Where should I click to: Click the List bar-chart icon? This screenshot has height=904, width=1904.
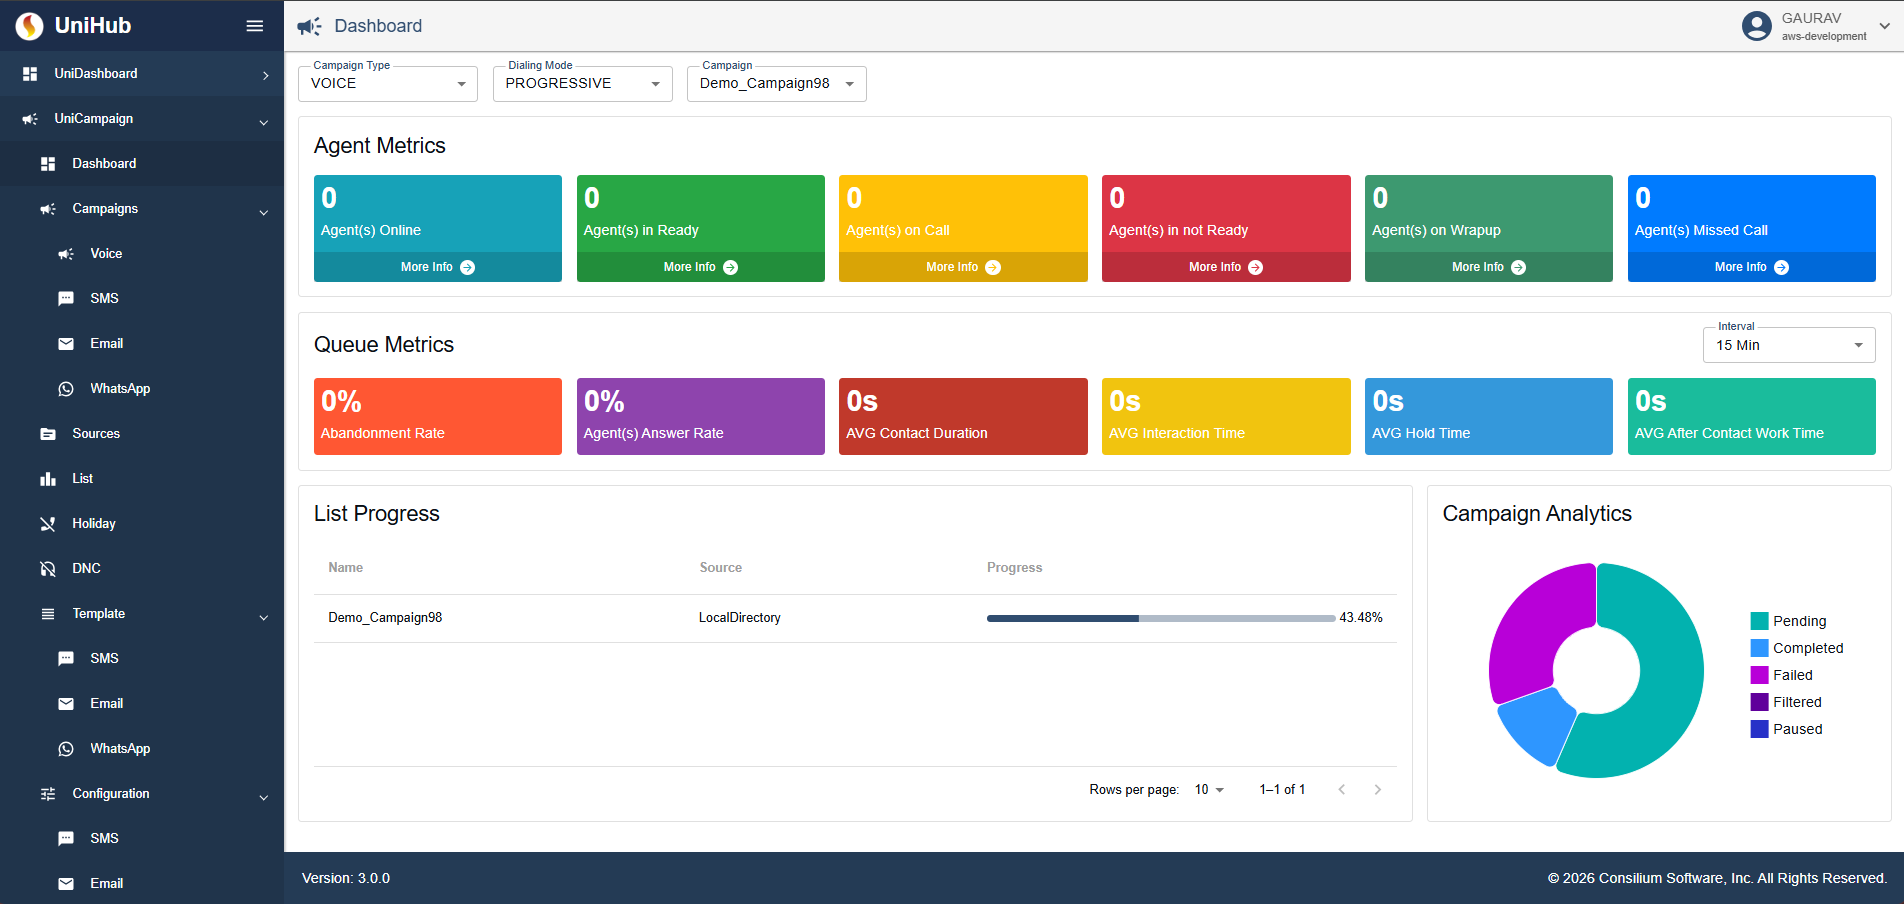(48, 479)
